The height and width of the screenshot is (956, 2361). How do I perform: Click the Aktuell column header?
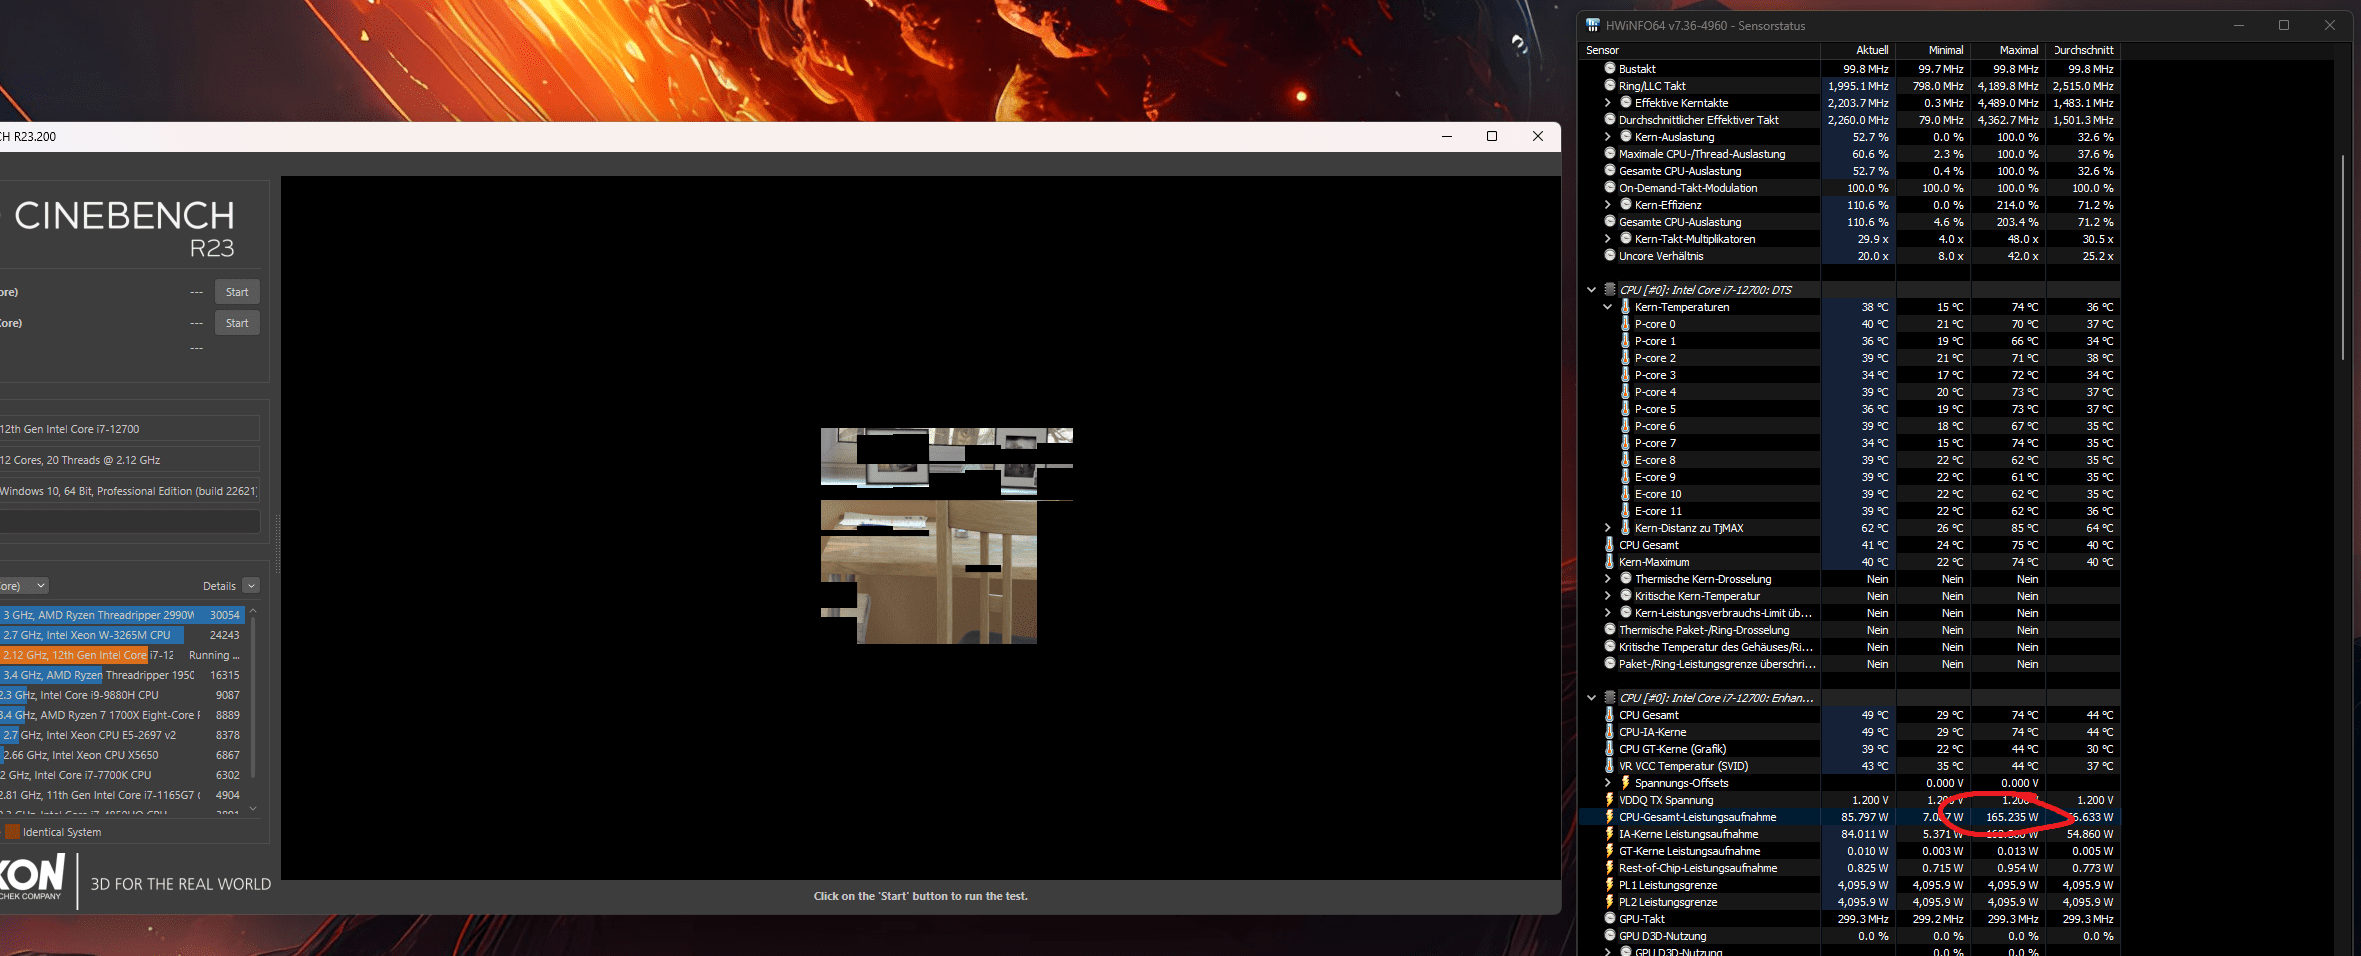coord(1858,50)
